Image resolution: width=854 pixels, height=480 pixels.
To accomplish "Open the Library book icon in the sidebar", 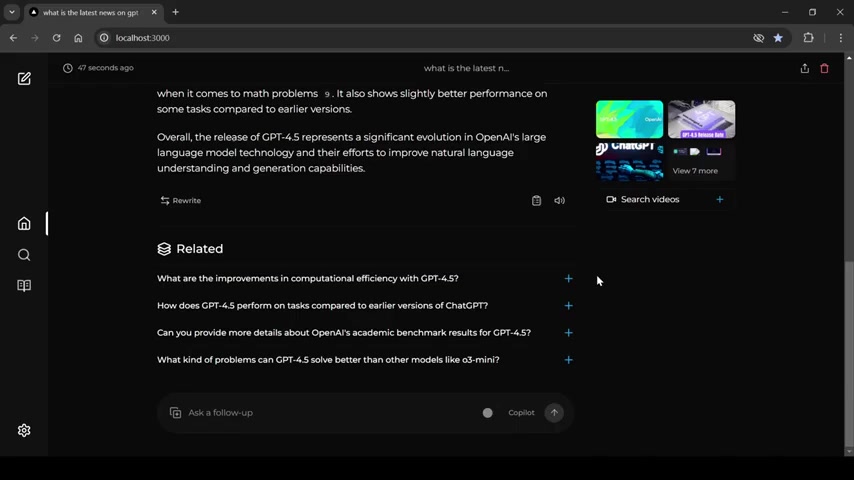I will point(24,285).
